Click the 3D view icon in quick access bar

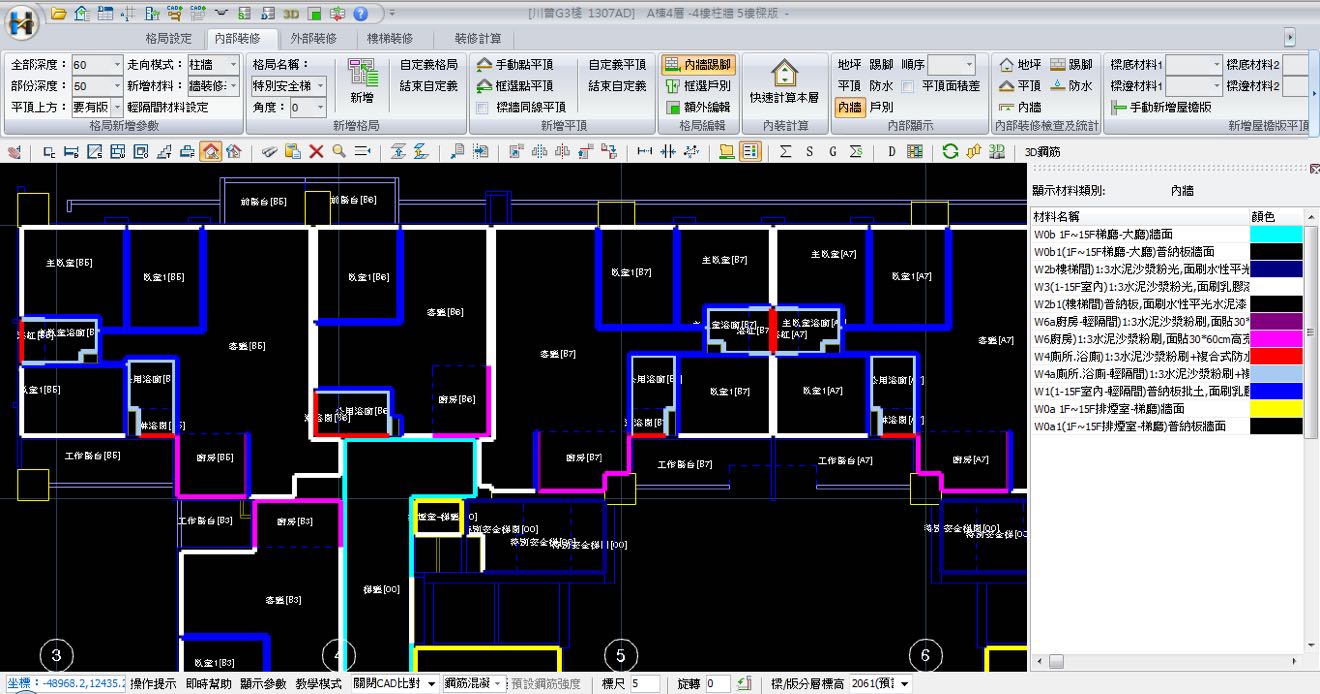[291, 13]
